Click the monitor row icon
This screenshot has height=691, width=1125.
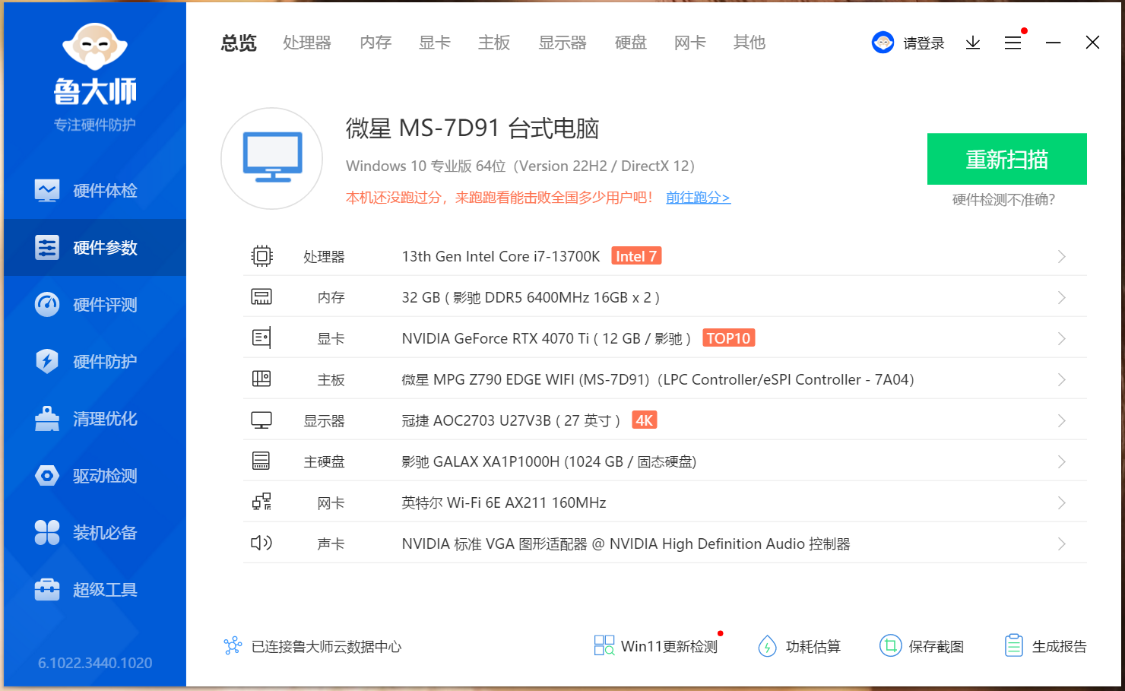pyautogui.click(x=262, y=420)
